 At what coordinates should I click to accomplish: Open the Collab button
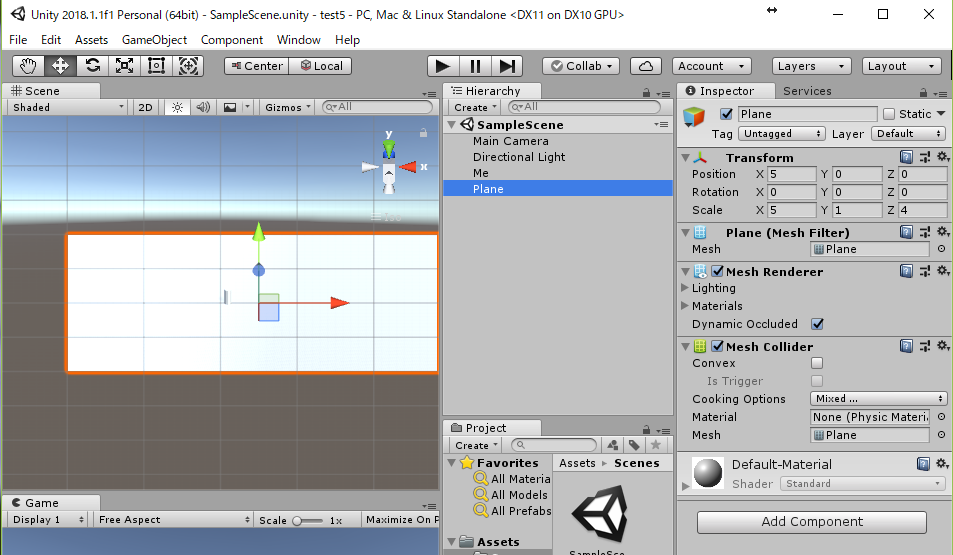pyautogui.click(x=581, y=66)
